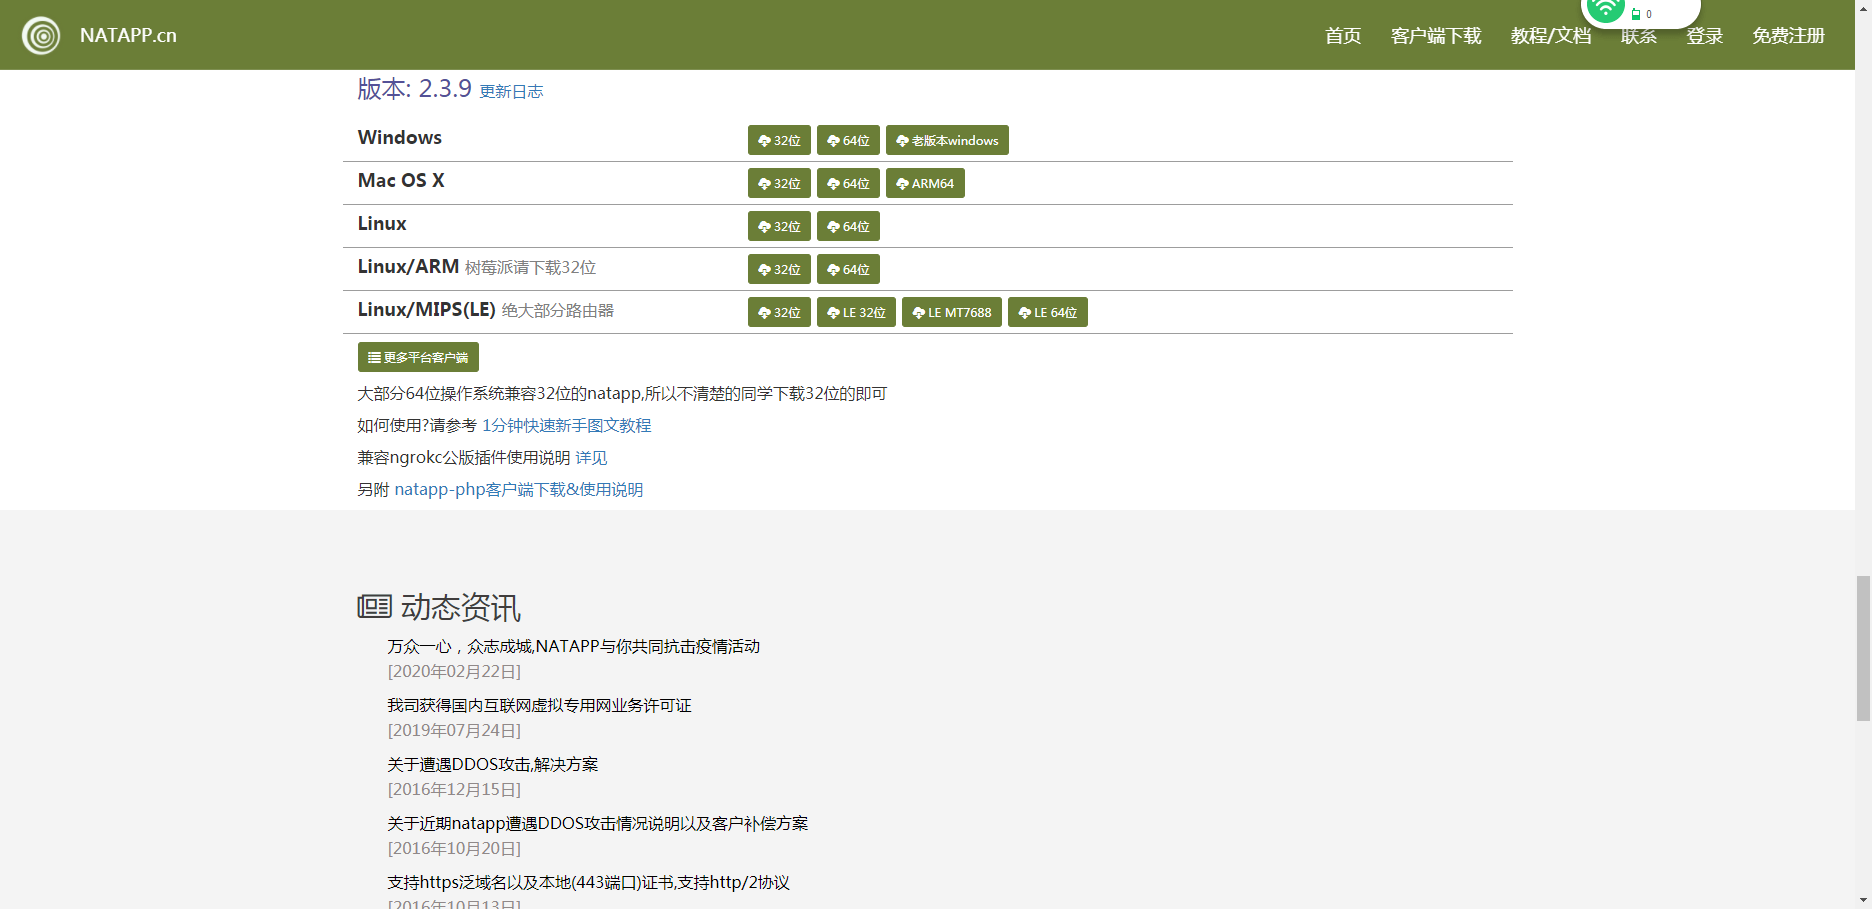Download Linux 32位 client
1872x909 pixels.
779,226
